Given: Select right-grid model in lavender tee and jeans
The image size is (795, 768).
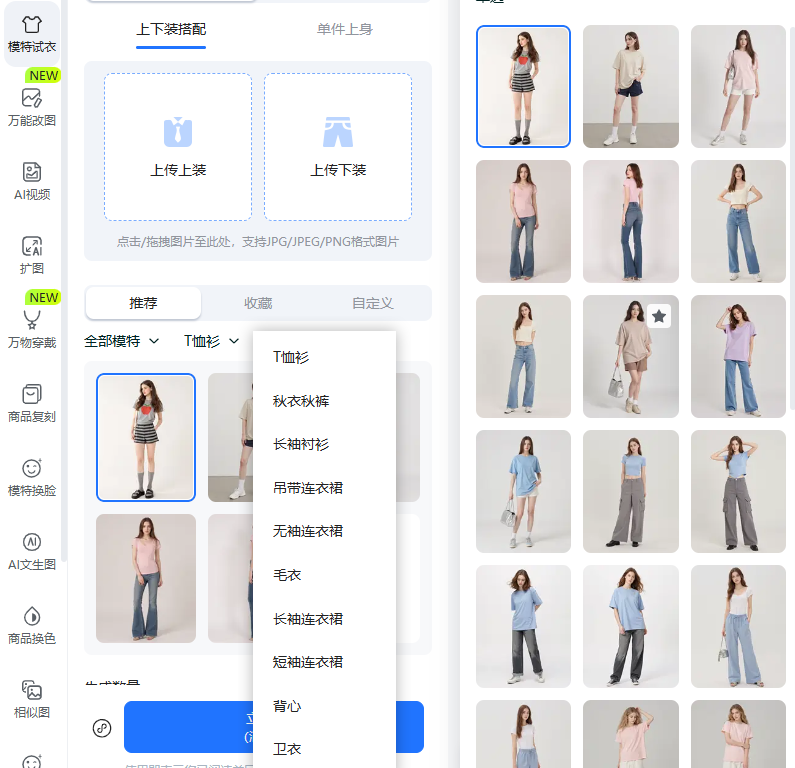Looking at the screenshot, I should [738, 356].
